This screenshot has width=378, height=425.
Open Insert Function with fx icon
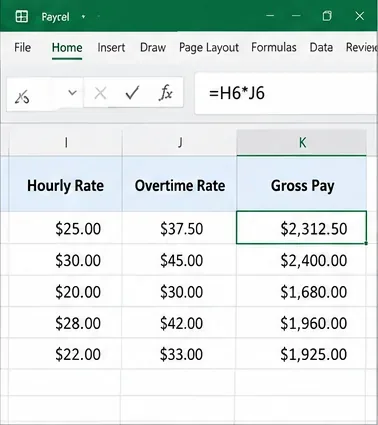(x=166, y=93)
